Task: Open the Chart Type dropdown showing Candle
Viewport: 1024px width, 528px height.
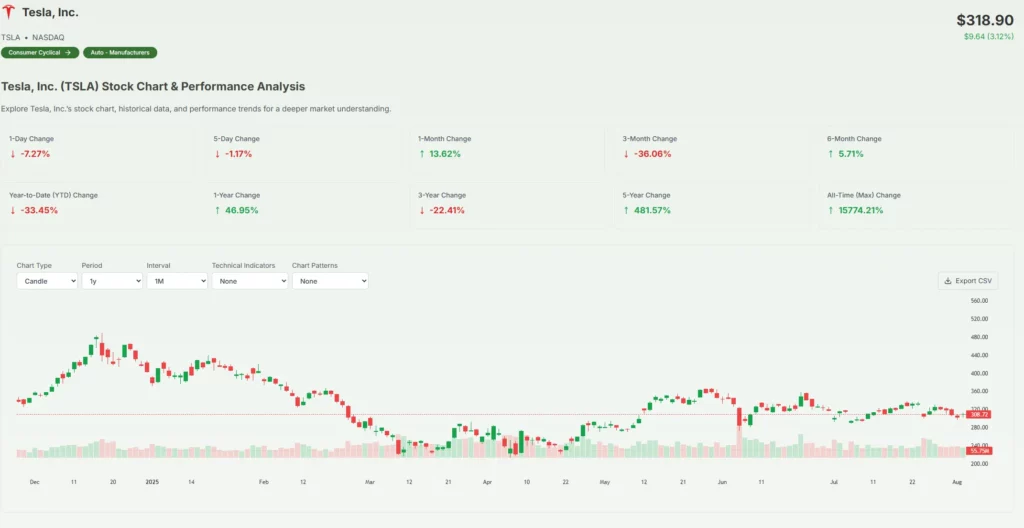Action: [x=47, y=281]
